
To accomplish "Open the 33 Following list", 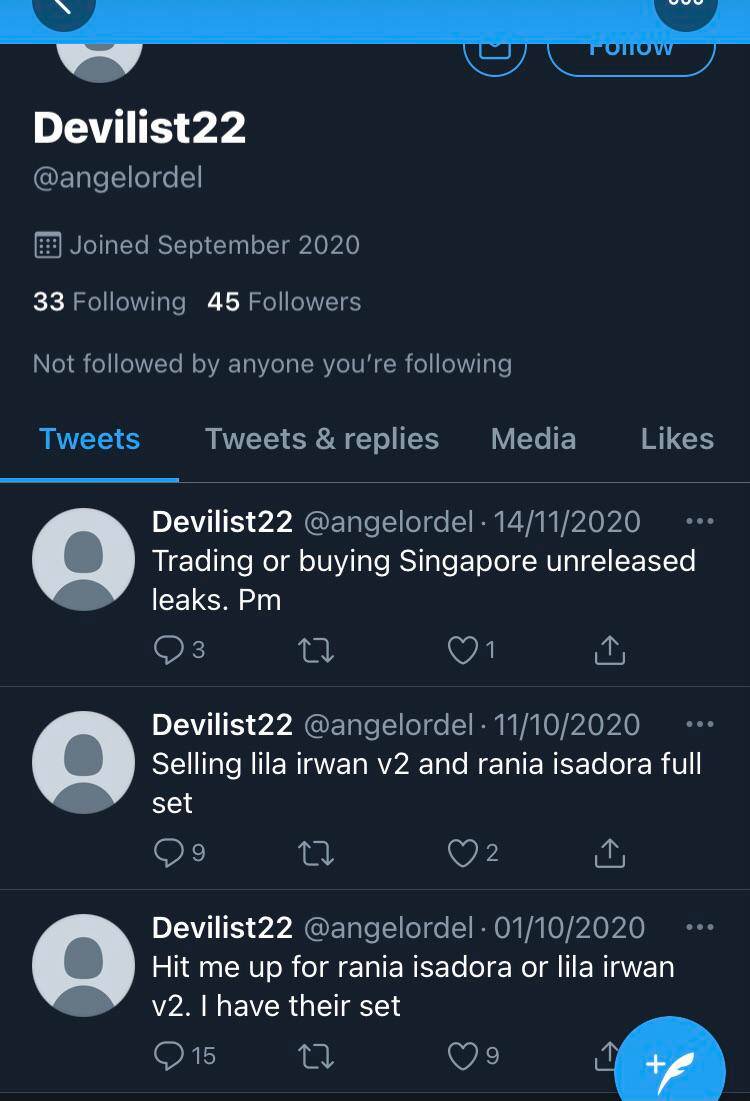I will click(109, 302).
